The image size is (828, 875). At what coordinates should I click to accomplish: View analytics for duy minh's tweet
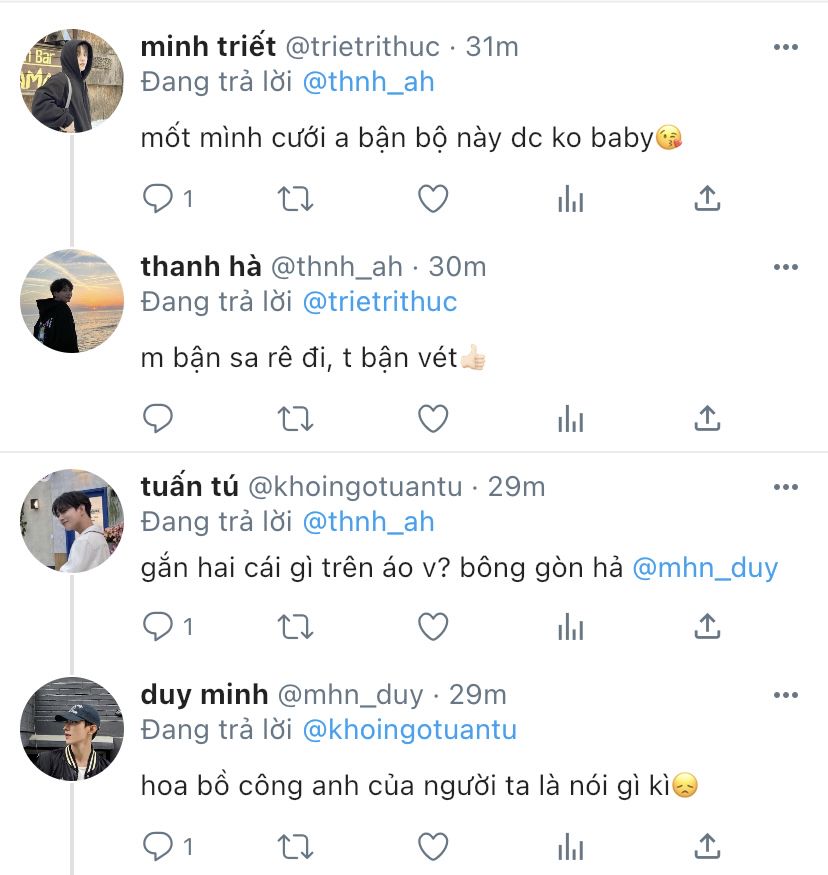[x=570, y=846]
